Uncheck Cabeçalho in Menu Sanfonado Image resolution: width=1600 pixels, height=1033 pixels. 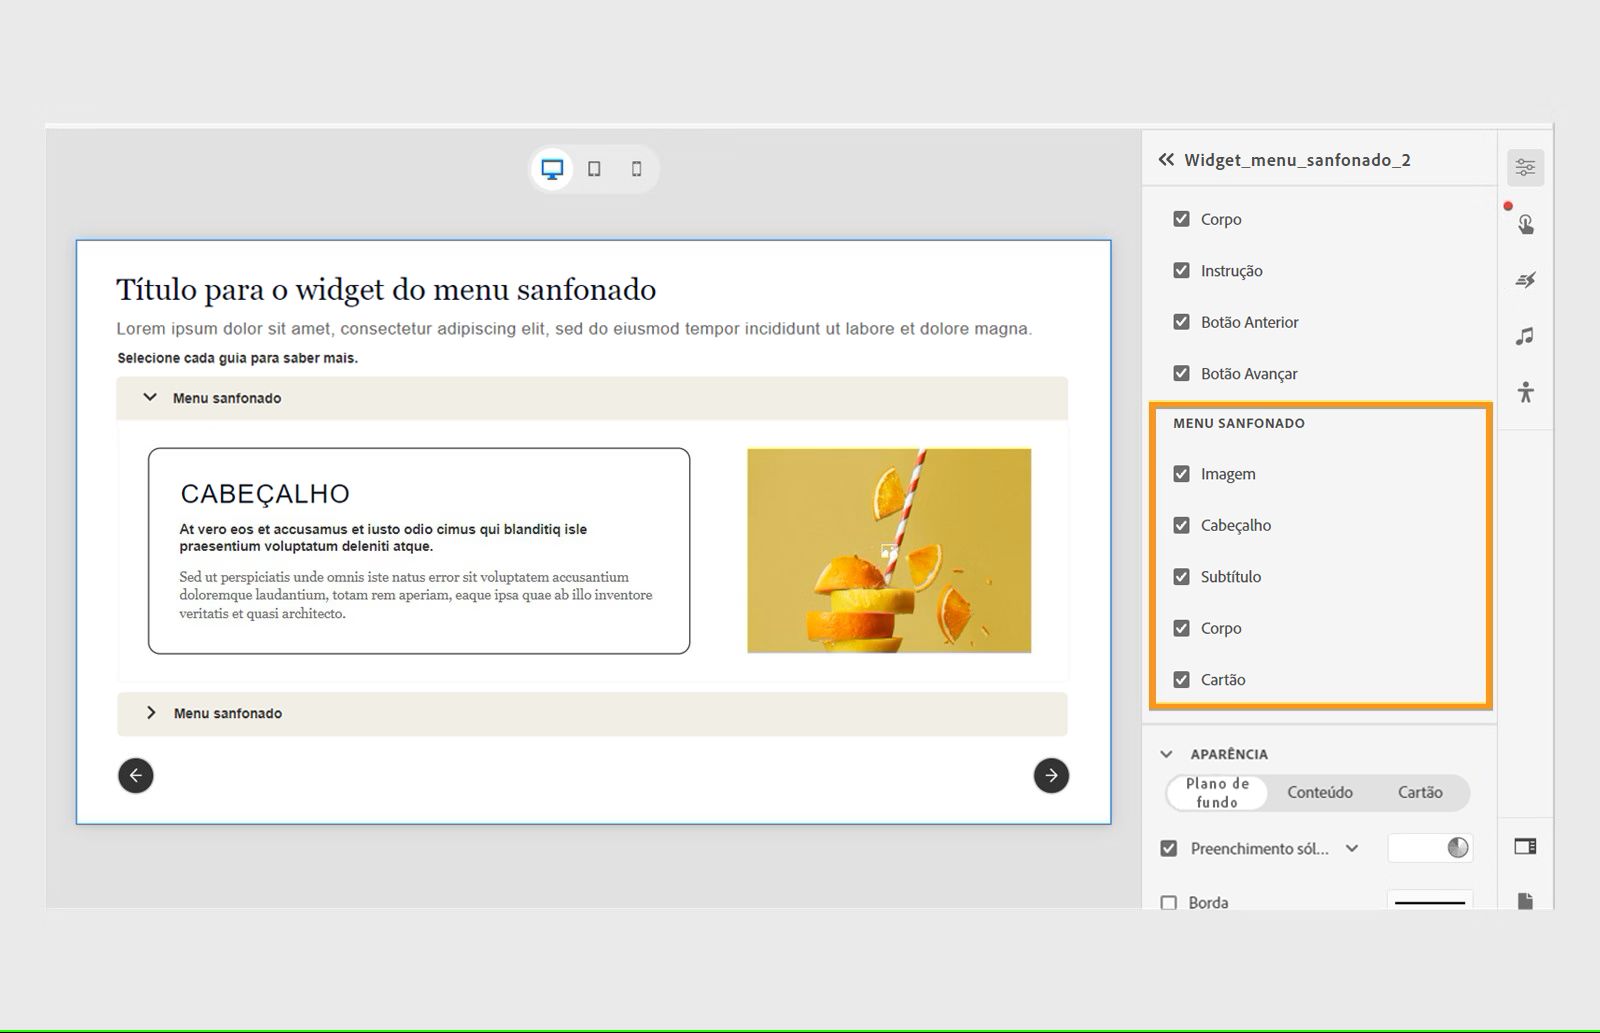click(x=1181, y=525)
